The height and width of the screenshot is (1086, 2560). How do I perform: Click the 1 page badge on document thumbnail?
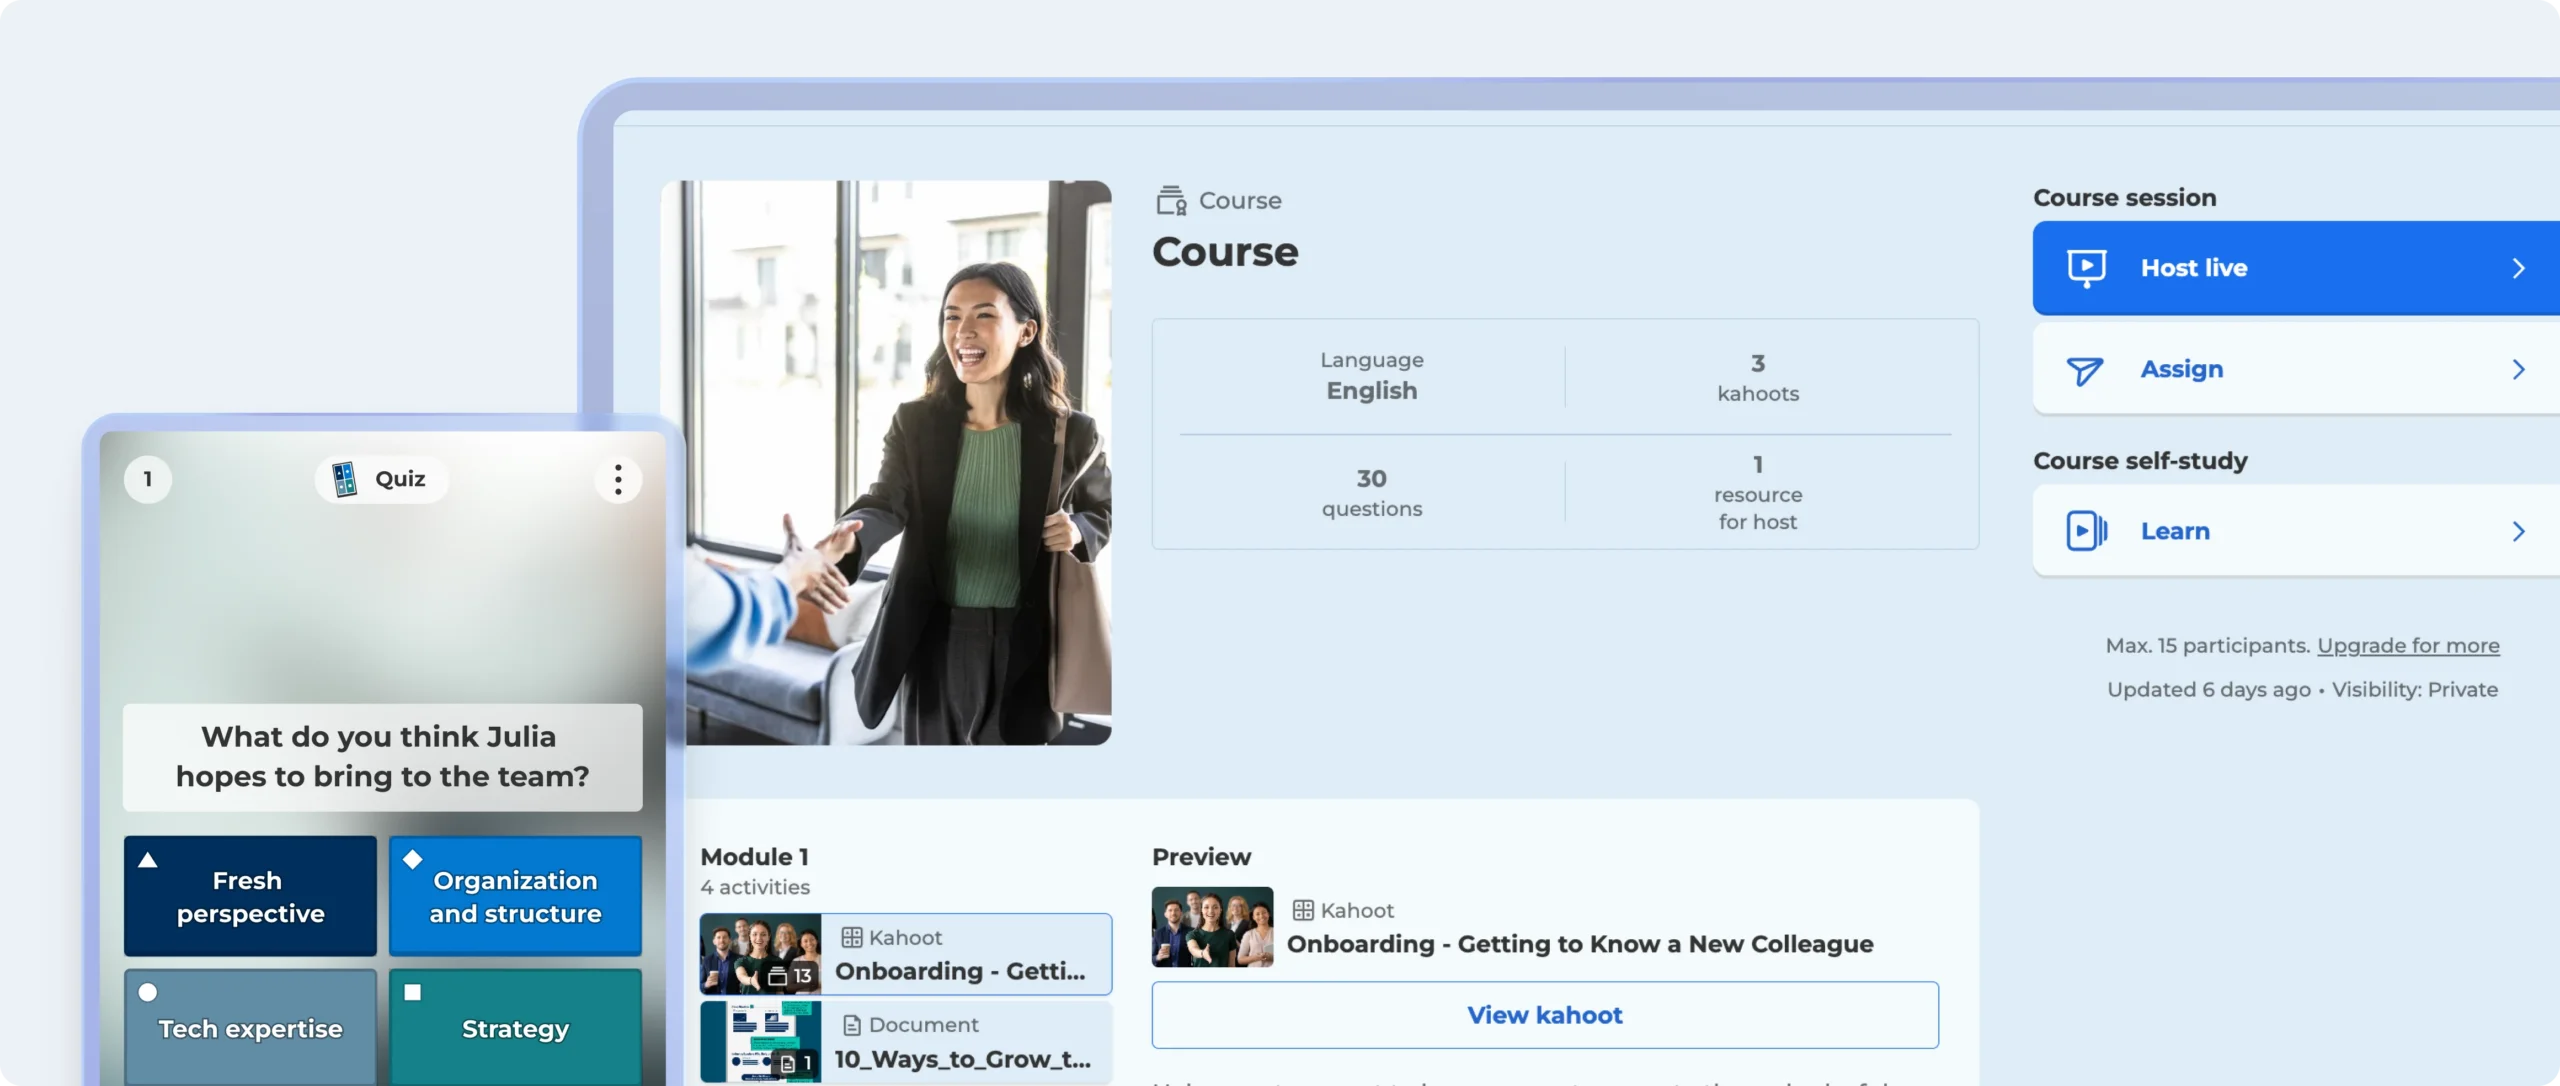[x=797, y=1063]
